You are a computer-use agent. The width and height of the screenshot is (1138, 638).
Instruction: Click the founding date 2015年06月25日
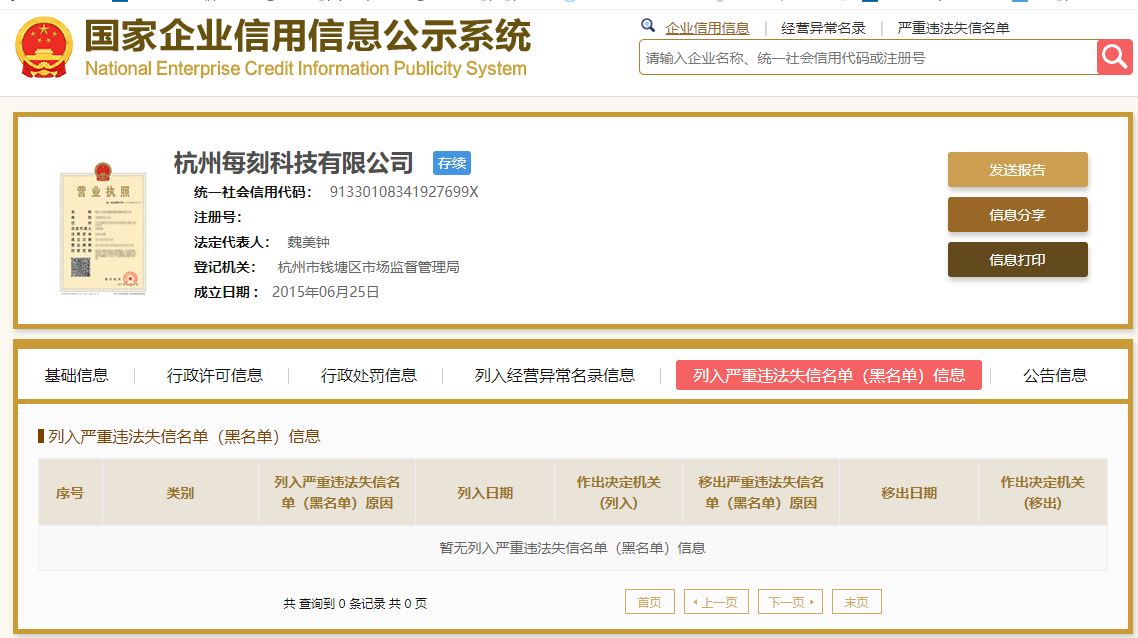point(326,292)
